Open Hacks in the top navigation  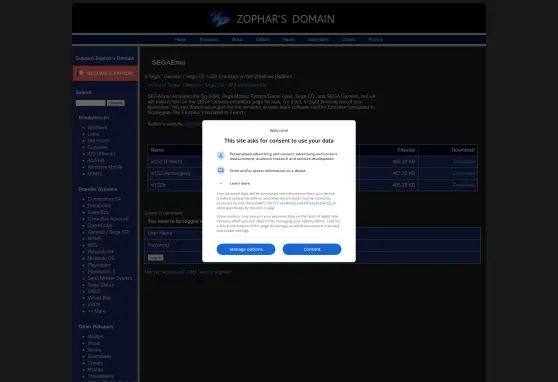tap(289, 40)
